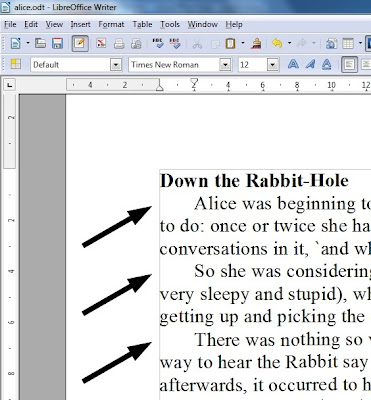Toggle Bold formatting icon
371x400 pixels.
(x=293, y=64)
